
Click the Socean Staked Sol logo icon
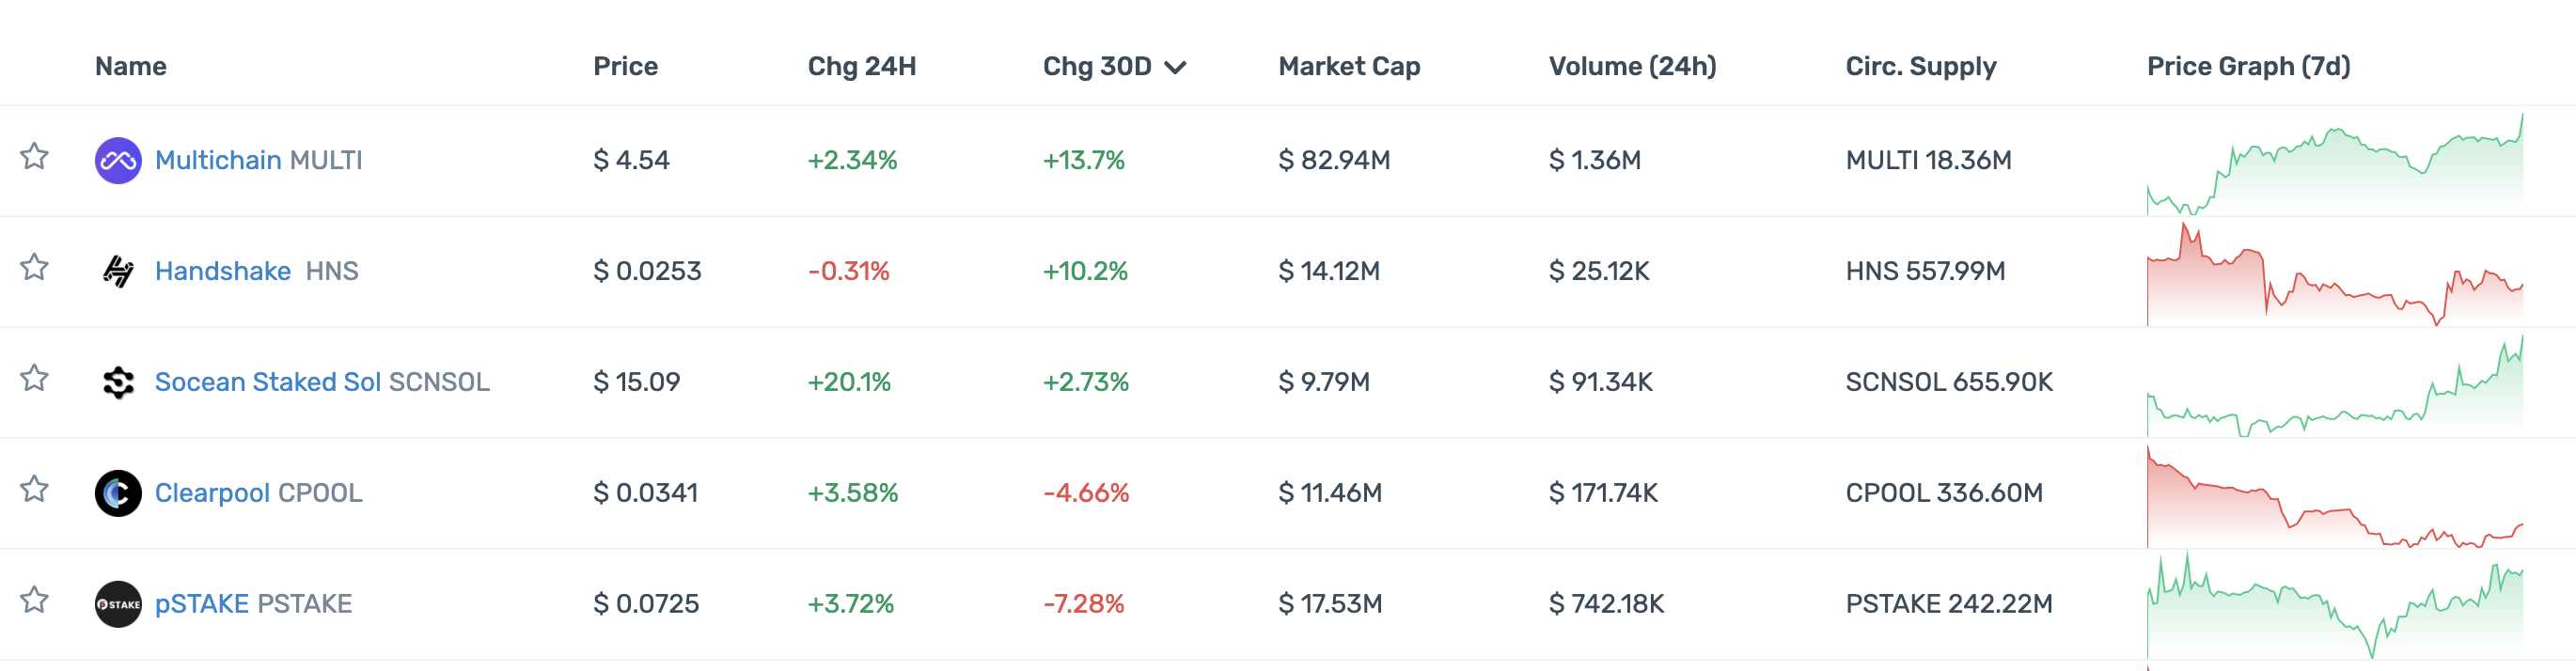coord(118,382)
